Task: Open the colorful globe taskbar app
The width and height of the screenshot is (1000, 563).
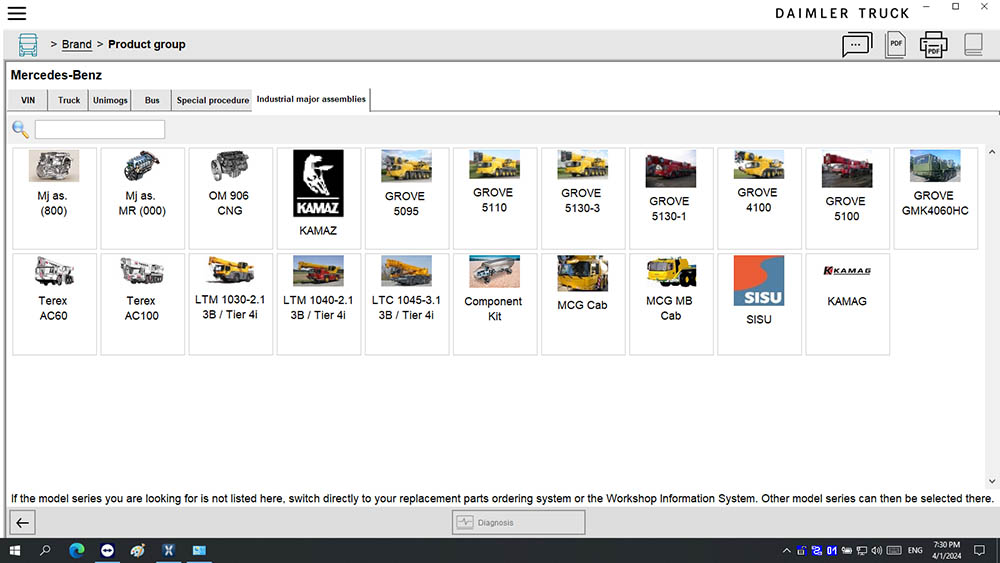Action: (x=138, y=550)
